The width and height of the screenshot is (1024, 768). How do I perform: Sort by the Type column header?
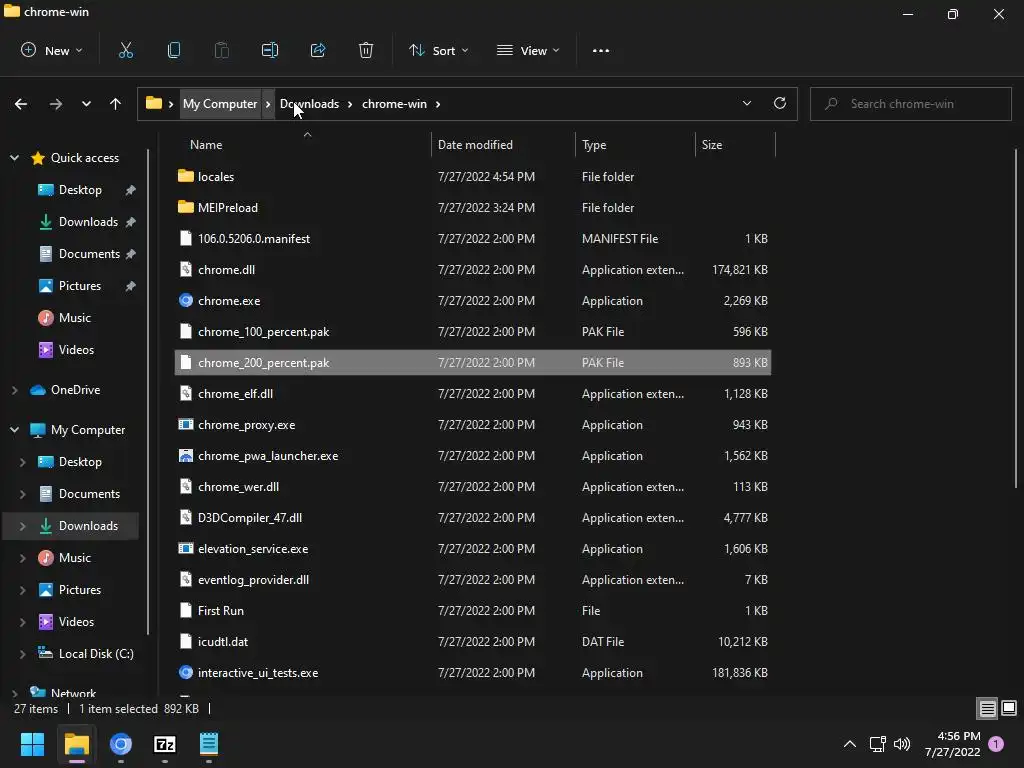point(594,145)
